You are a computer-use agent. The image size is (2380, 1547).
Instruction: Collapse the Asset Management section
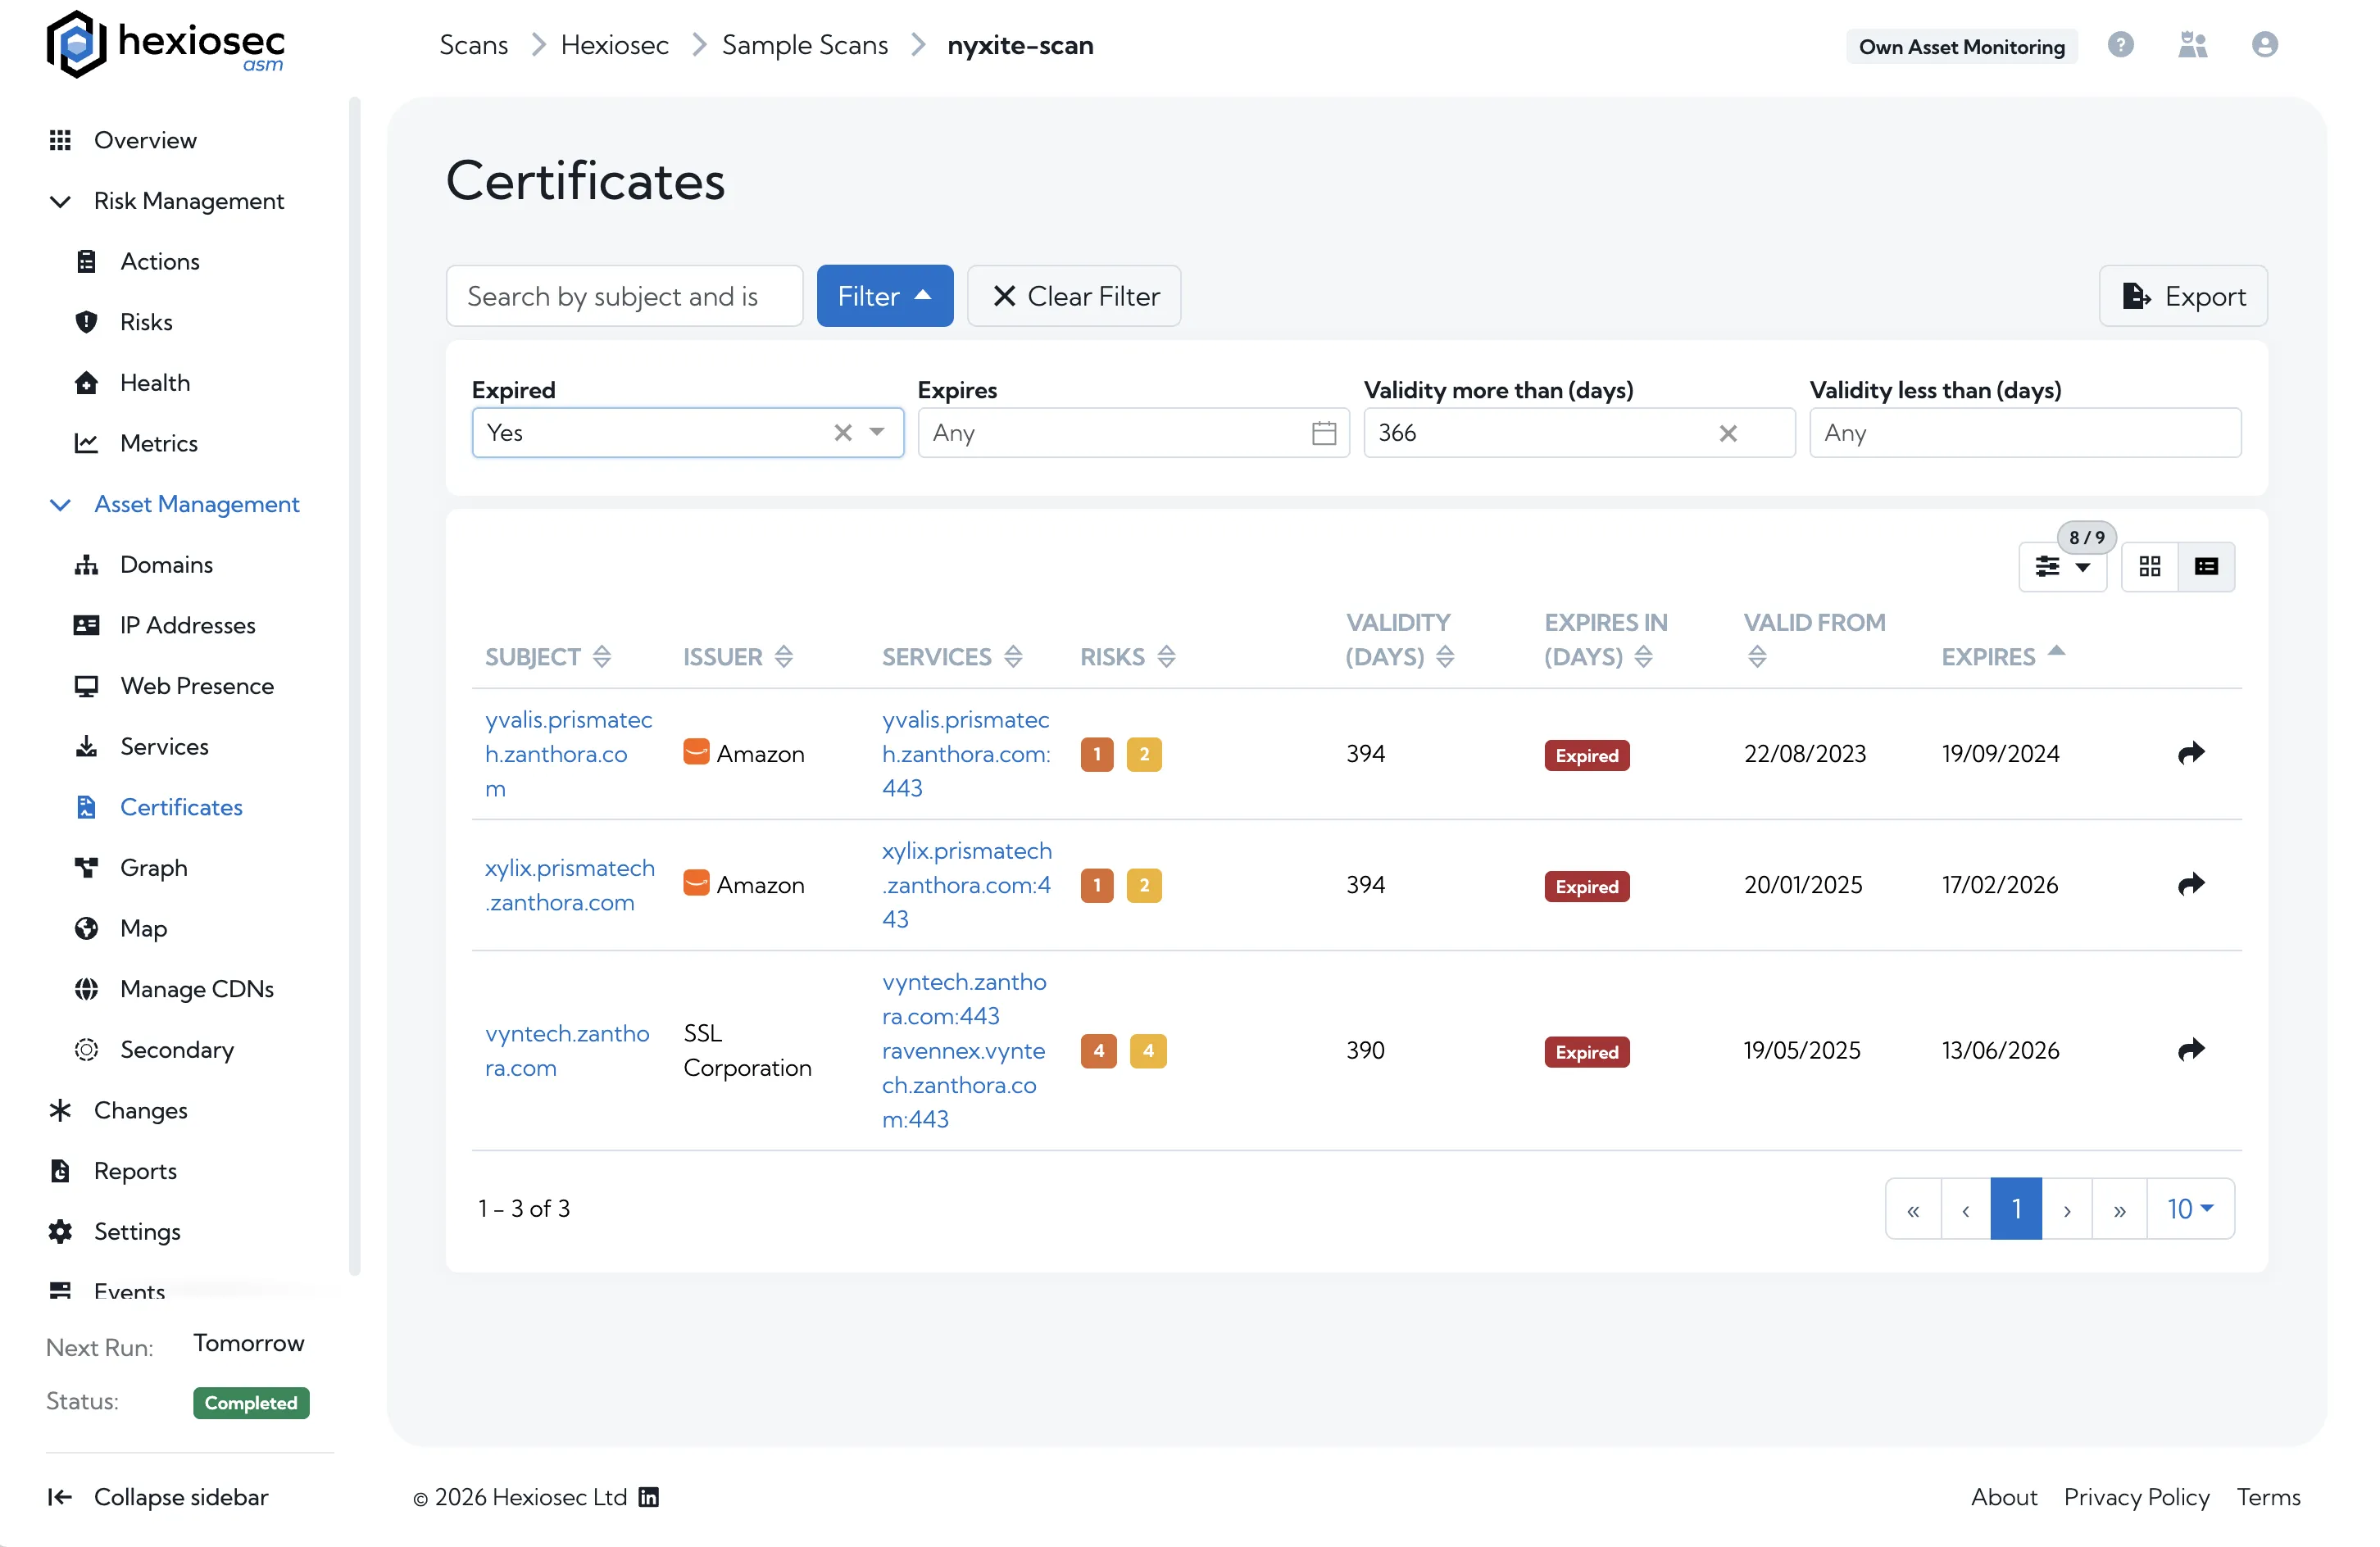[x=60, y=504]
